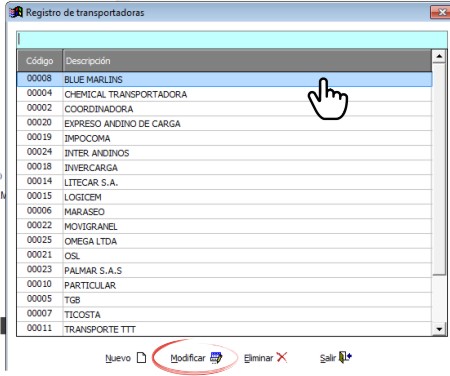Click code cell 00010
The height and width of the screenshot is (376, 450).
[39, 284]
